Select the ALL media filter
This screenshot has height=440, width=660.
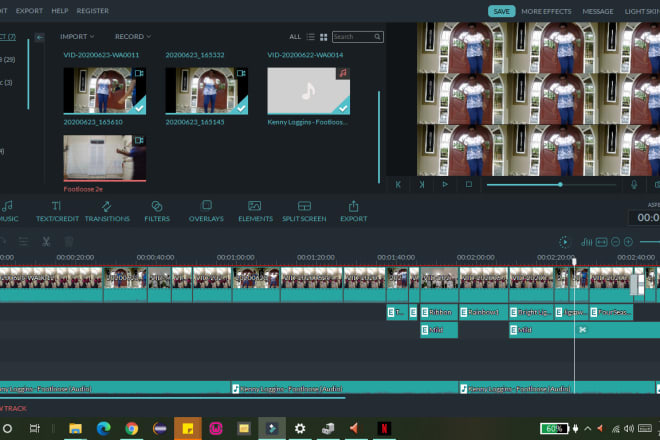pyautogui.click(x=295, y=37)
